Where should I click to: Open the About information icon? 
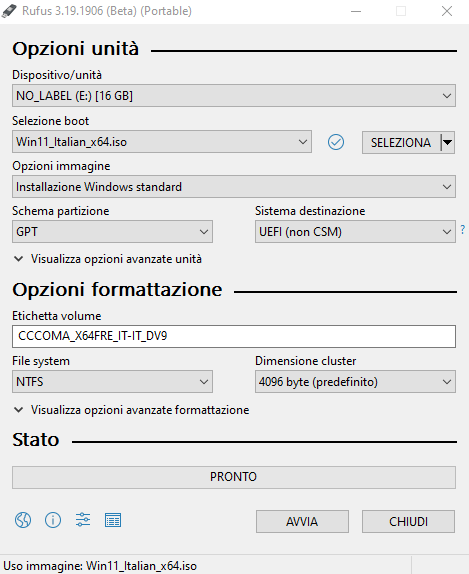53,520
